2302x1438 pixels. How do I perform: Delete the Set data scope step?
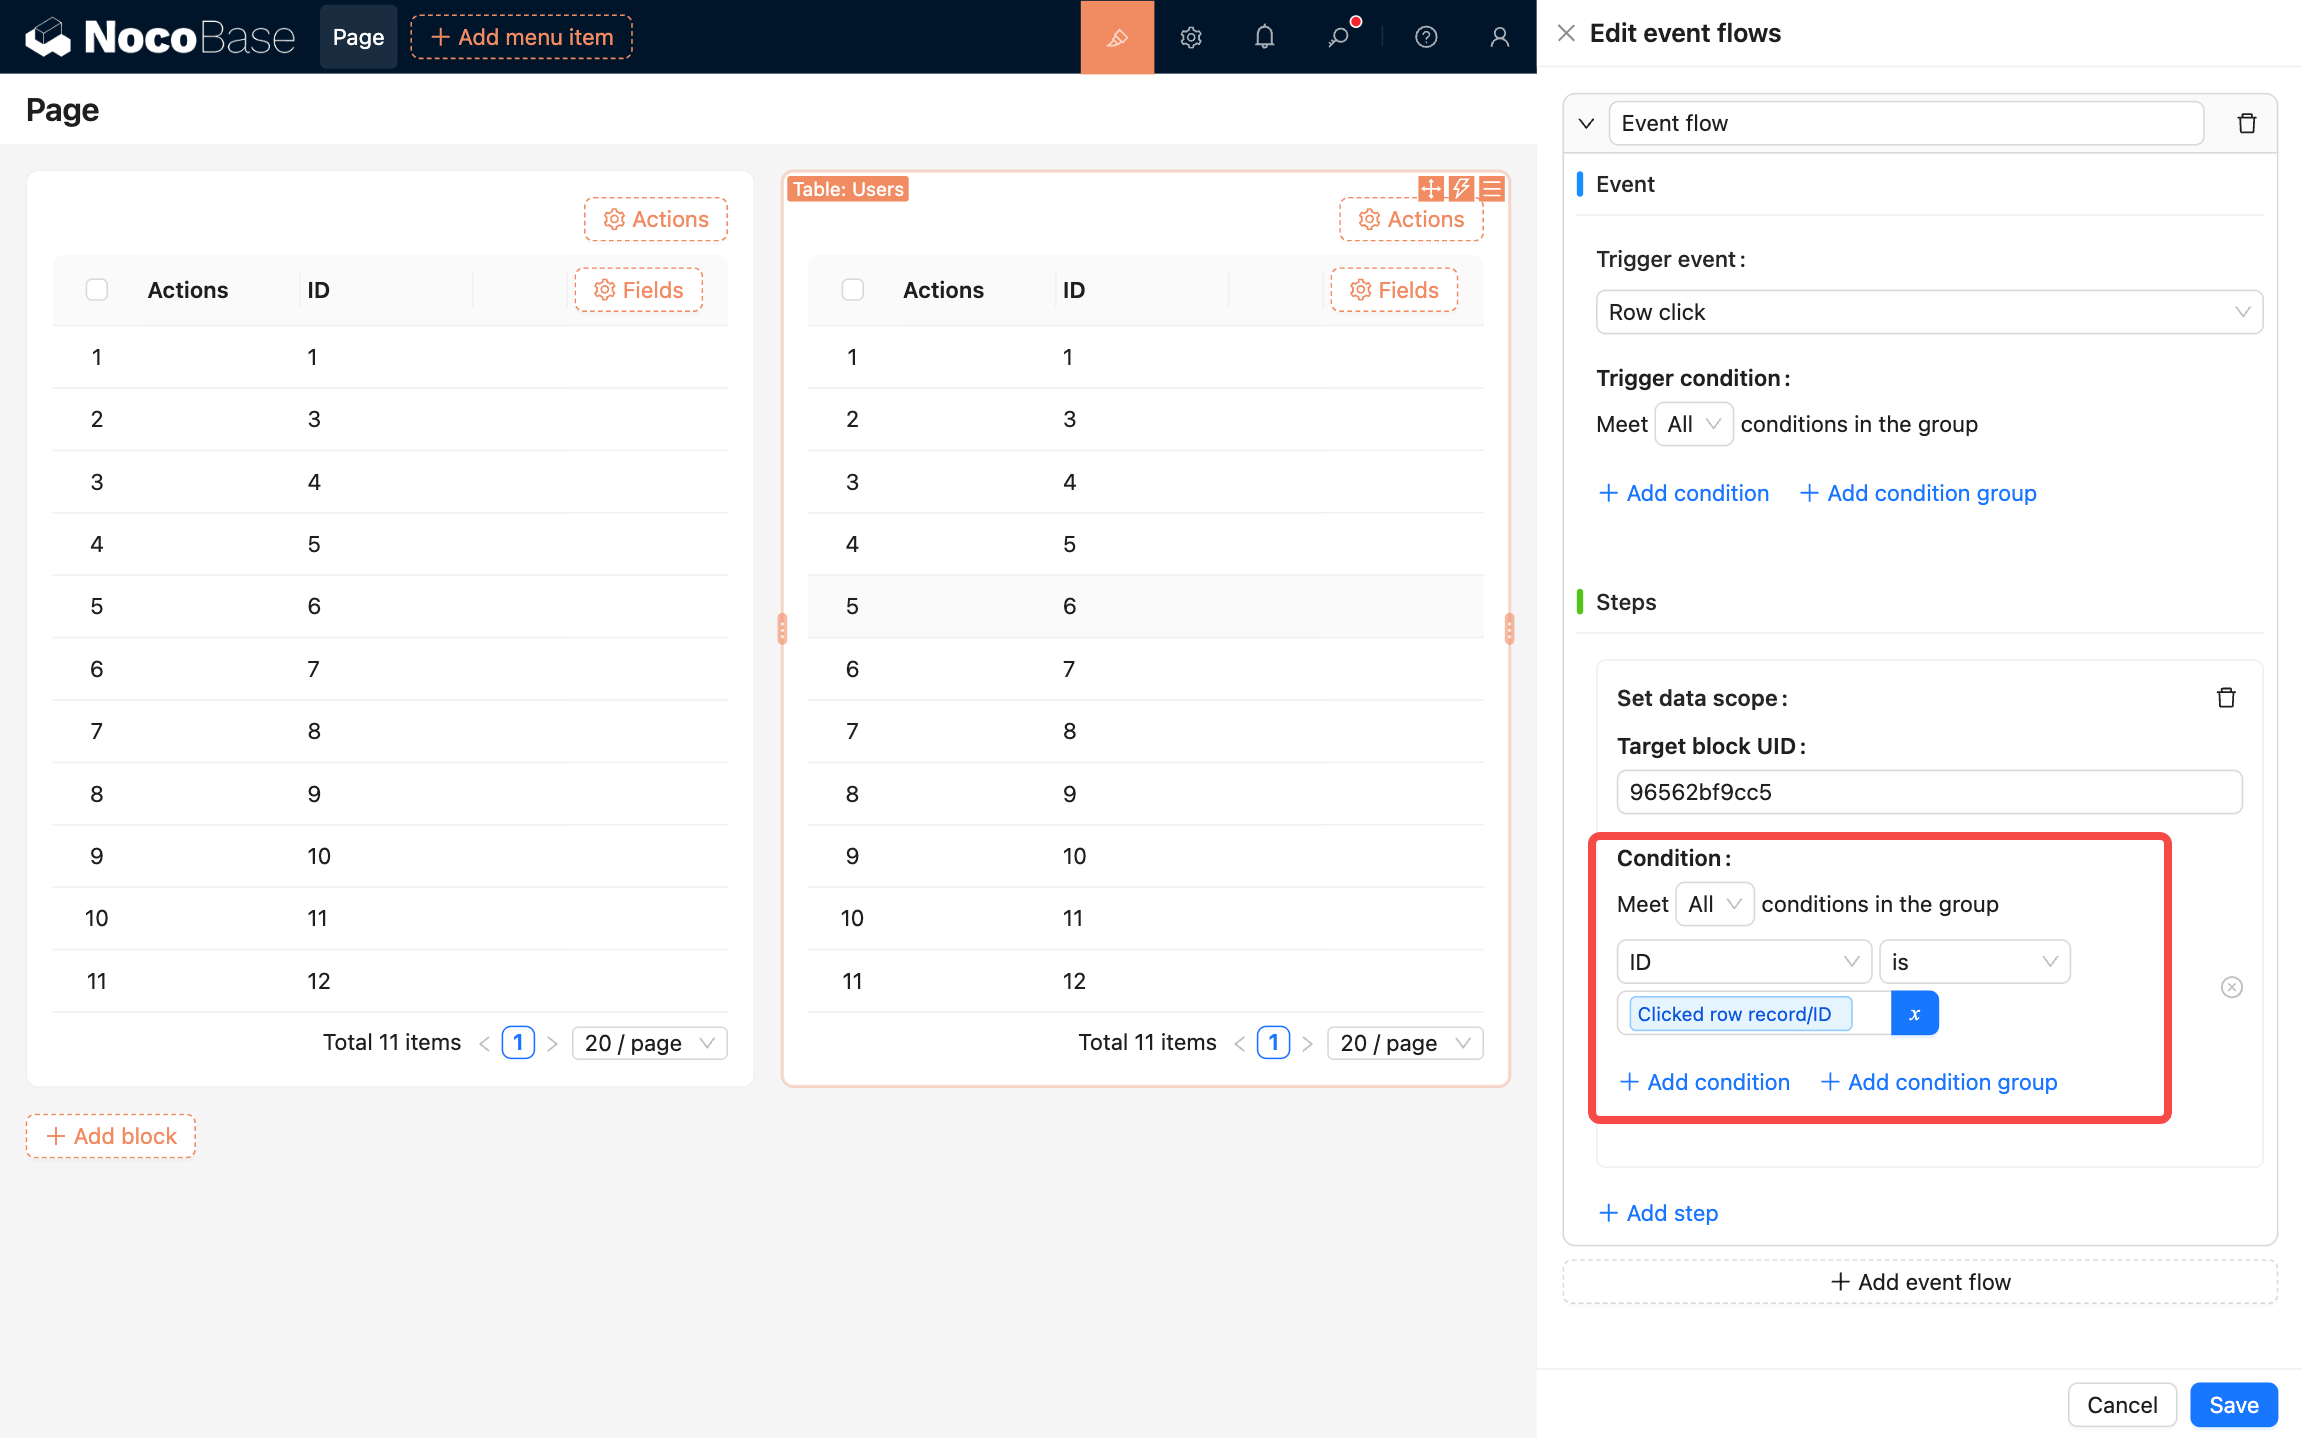[x=2225, y=698]
